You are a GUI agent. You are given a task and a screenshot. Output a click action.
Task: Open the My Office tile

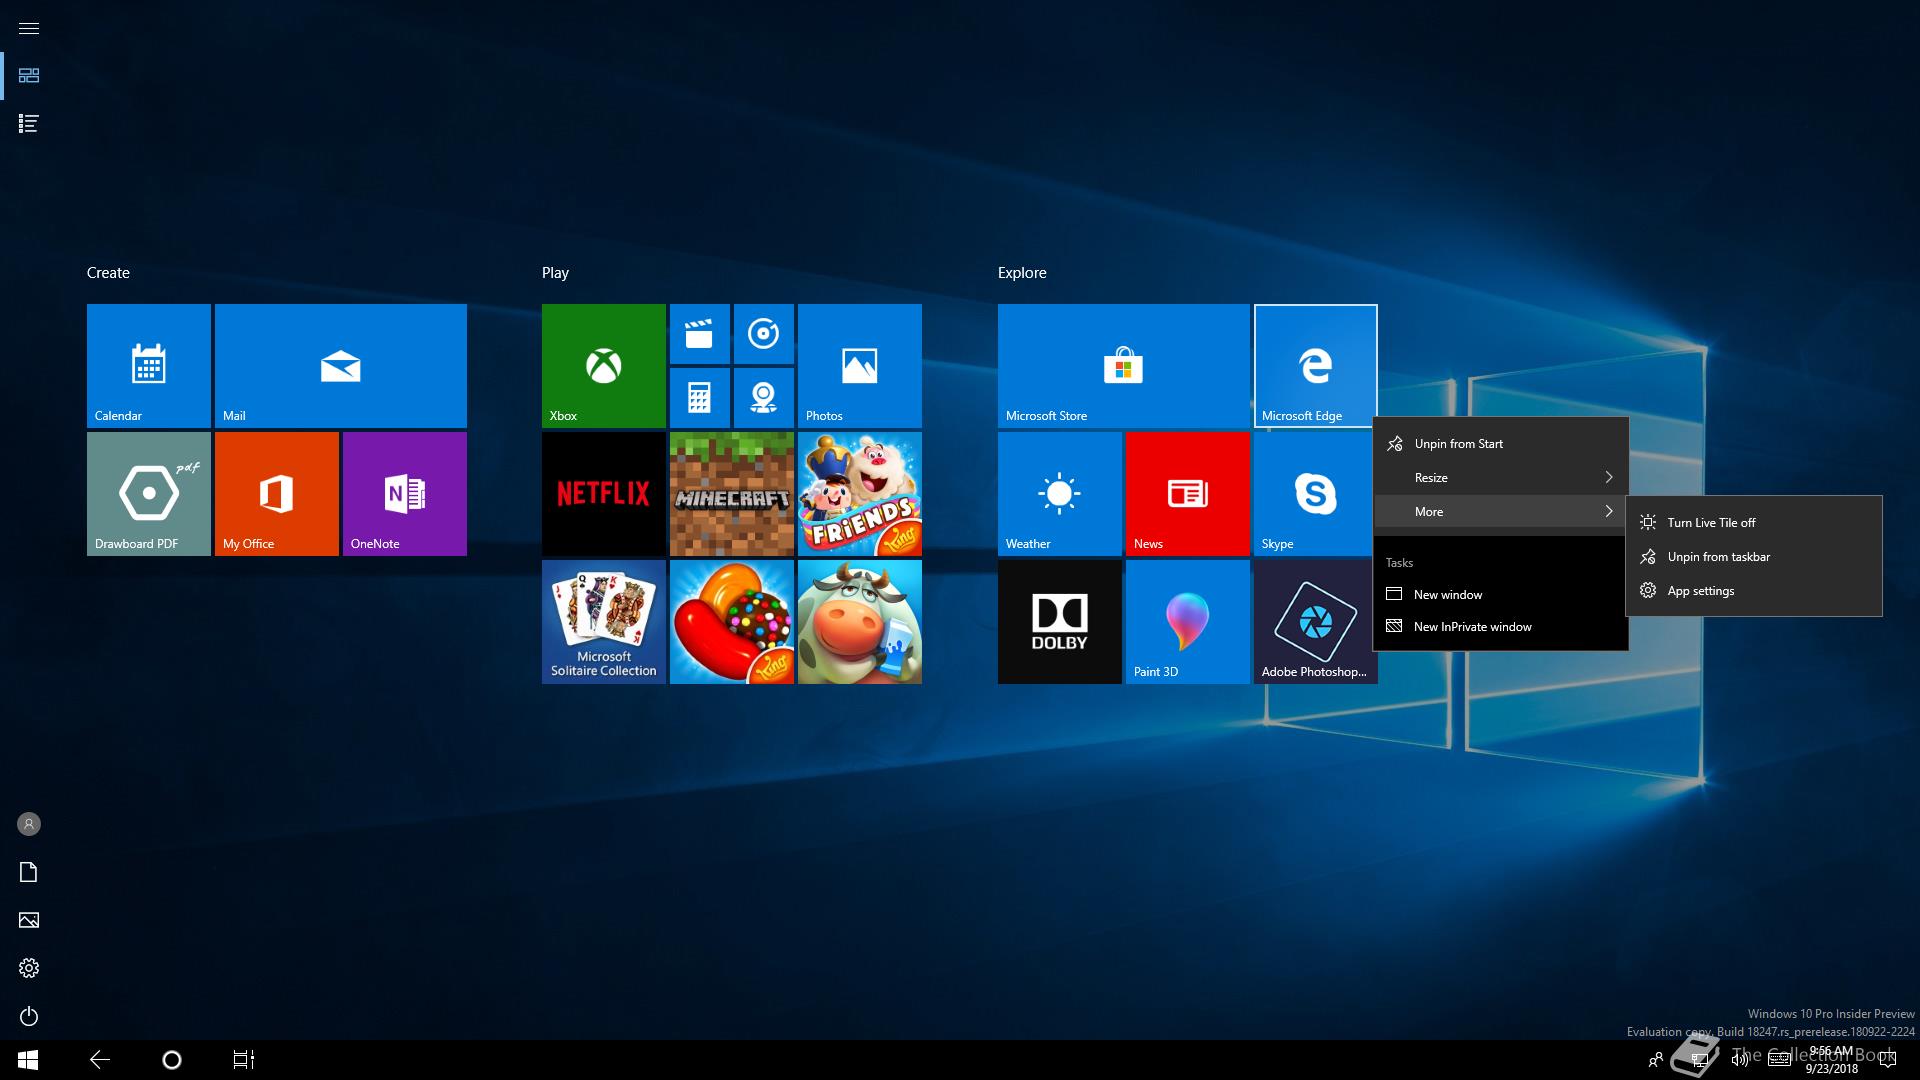pos(277,494)
